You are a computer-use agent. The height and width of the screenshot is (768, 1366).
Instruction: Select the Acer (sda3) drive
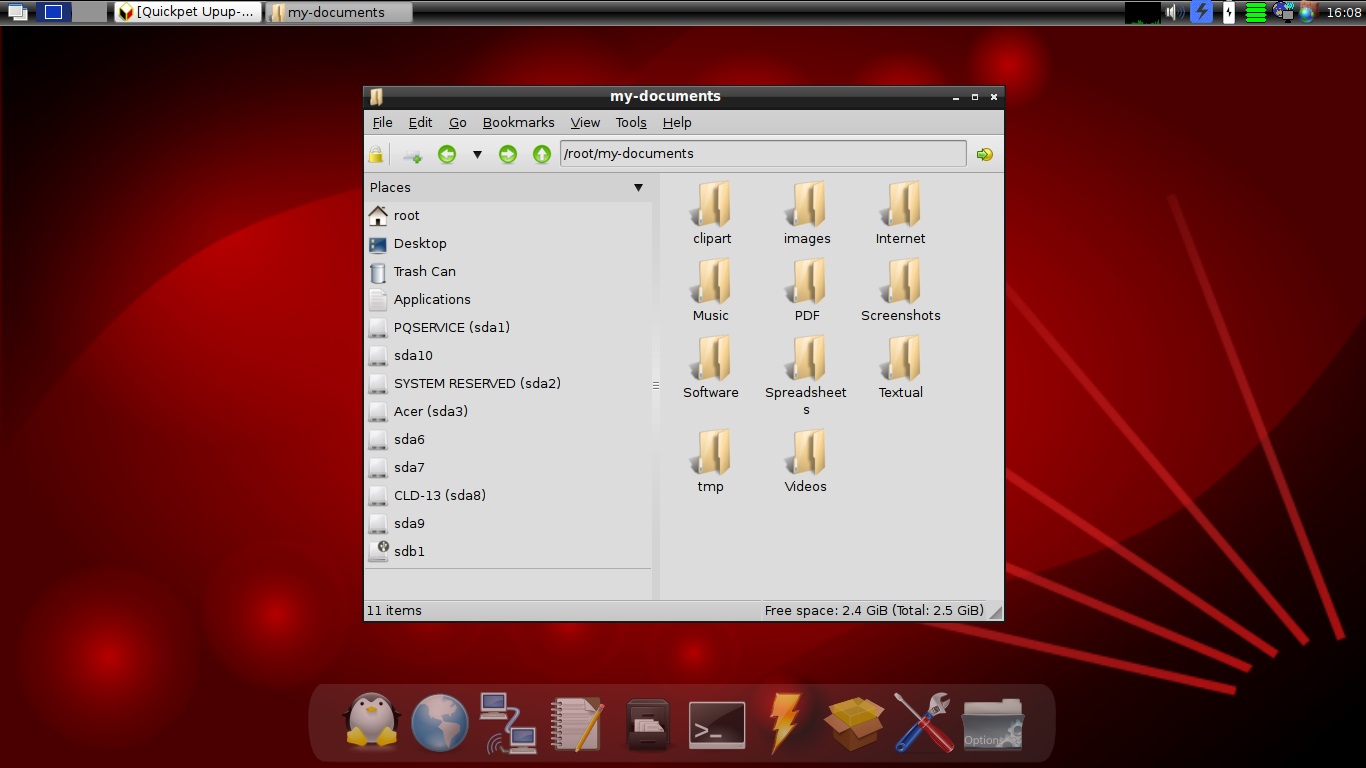[x=508, y=411]
